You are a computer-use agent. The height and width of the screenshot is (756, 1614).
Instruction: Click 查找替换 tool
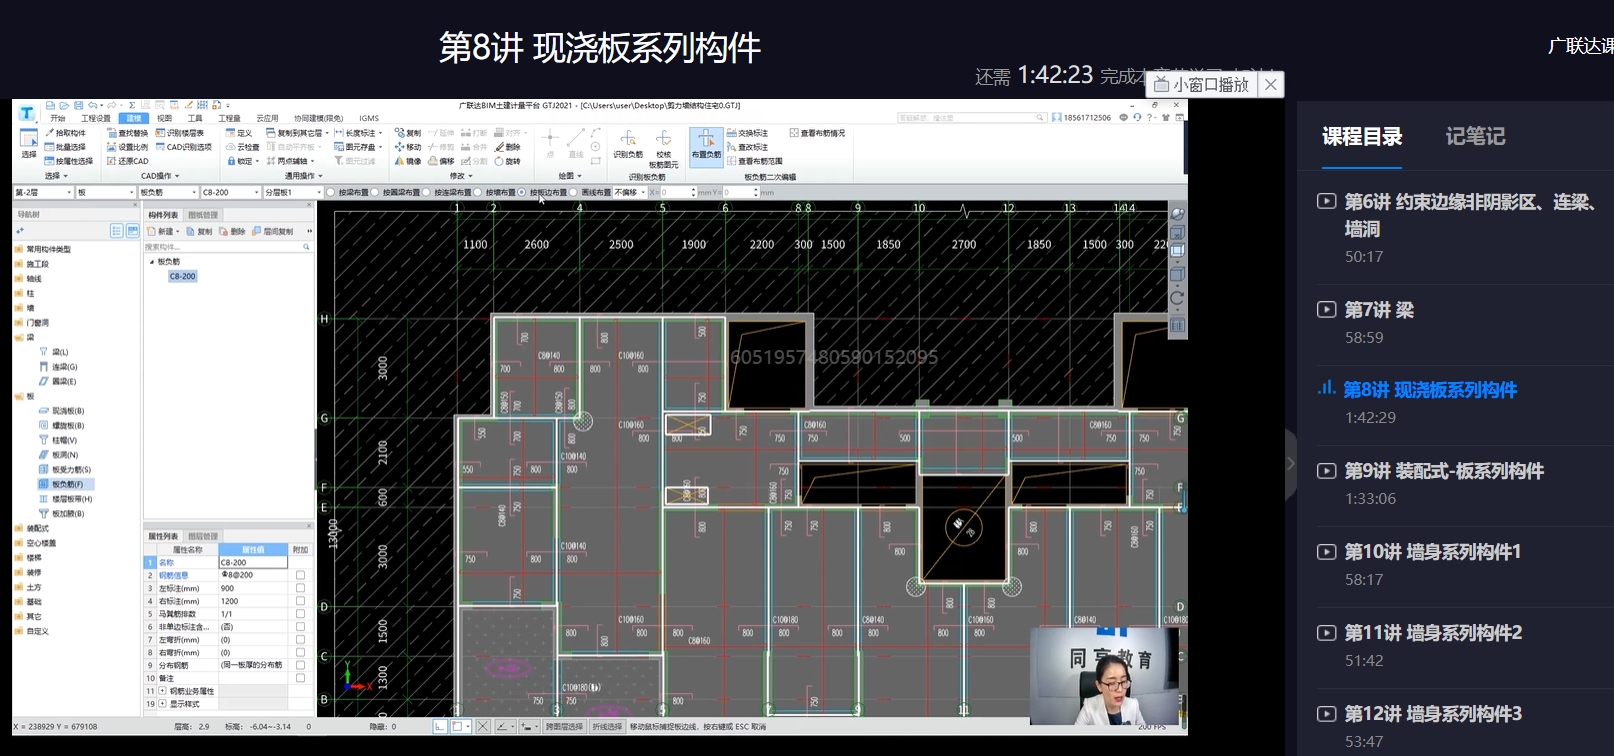(128, 133)
